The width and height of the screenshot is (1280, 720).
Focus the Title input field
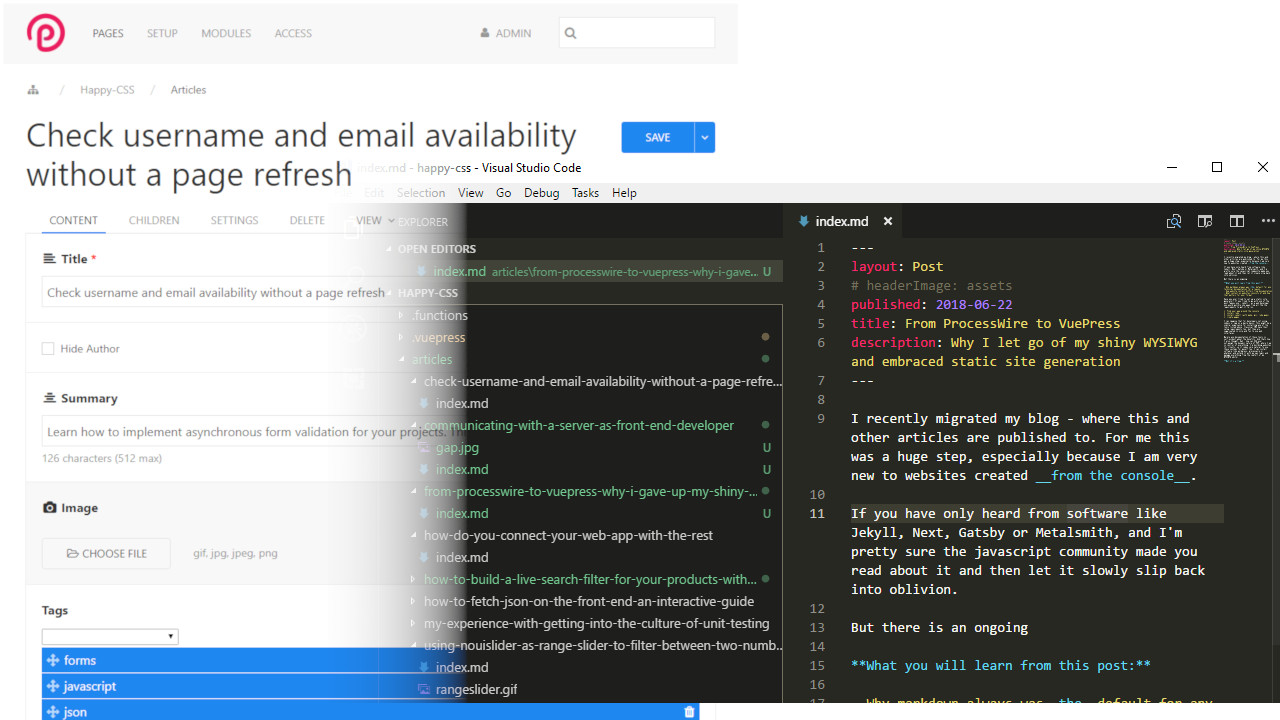click(x=215, y=293)
